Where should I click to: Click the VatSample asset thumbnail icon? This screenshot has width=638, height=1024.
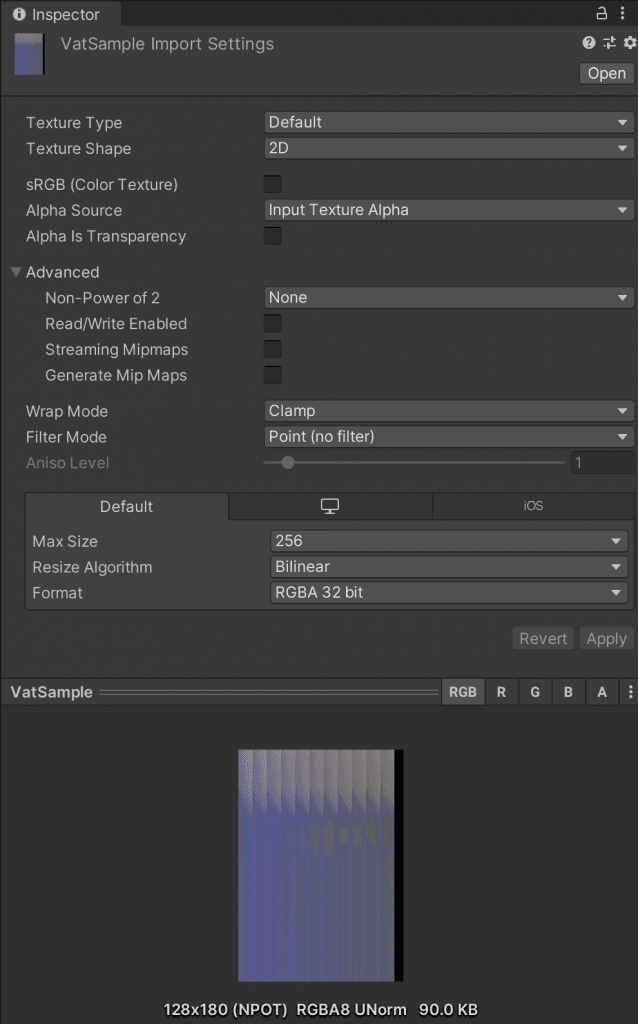click(x=29, y=54)
